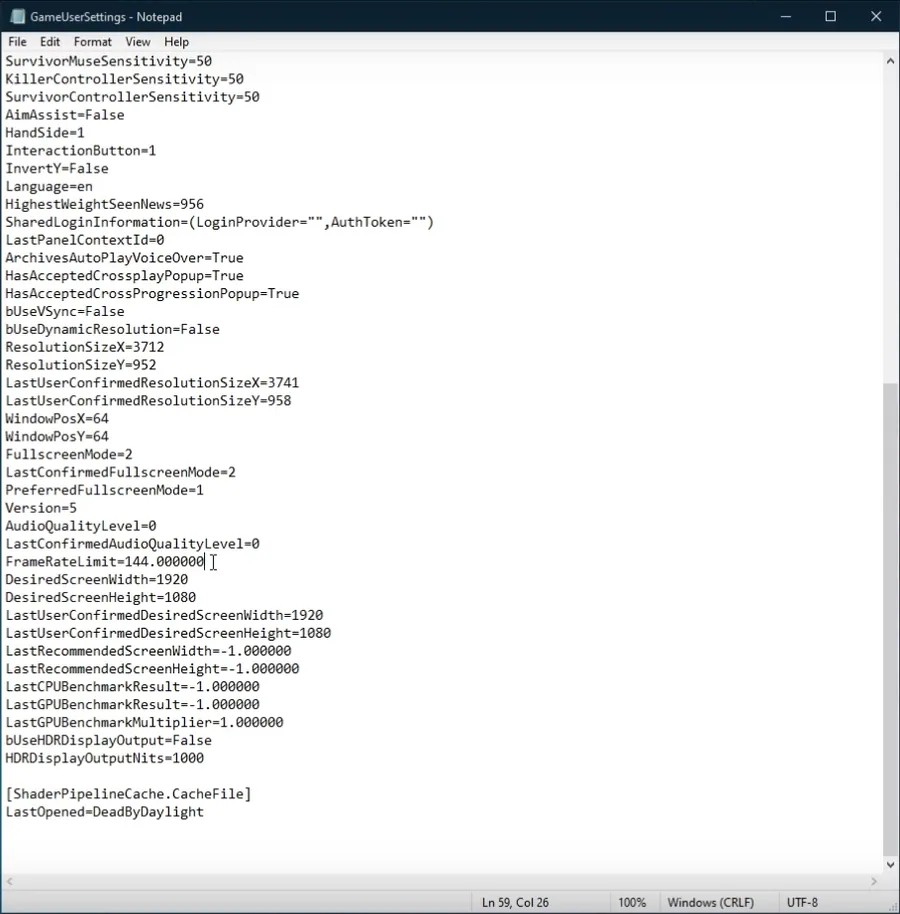The image size is (900, 914).
Task: Open the Help menu
Action: tap(176, 42)
